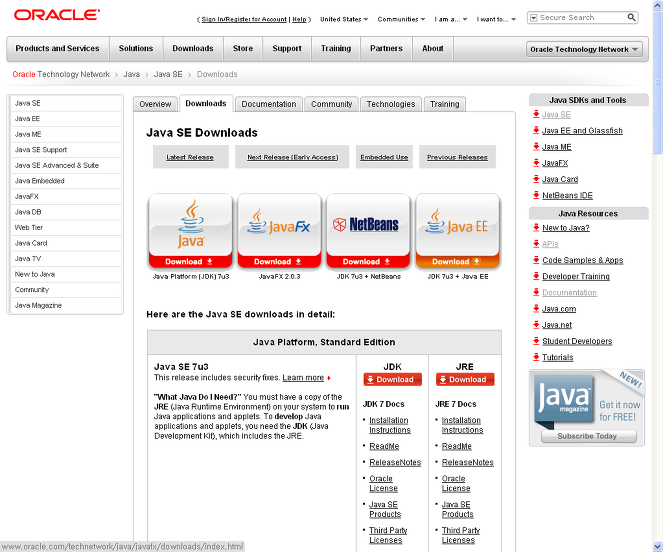Click the red arrow icon beside NetBeans IDE
The width and height of the screenshot is (663, 552).
(536, 195)
